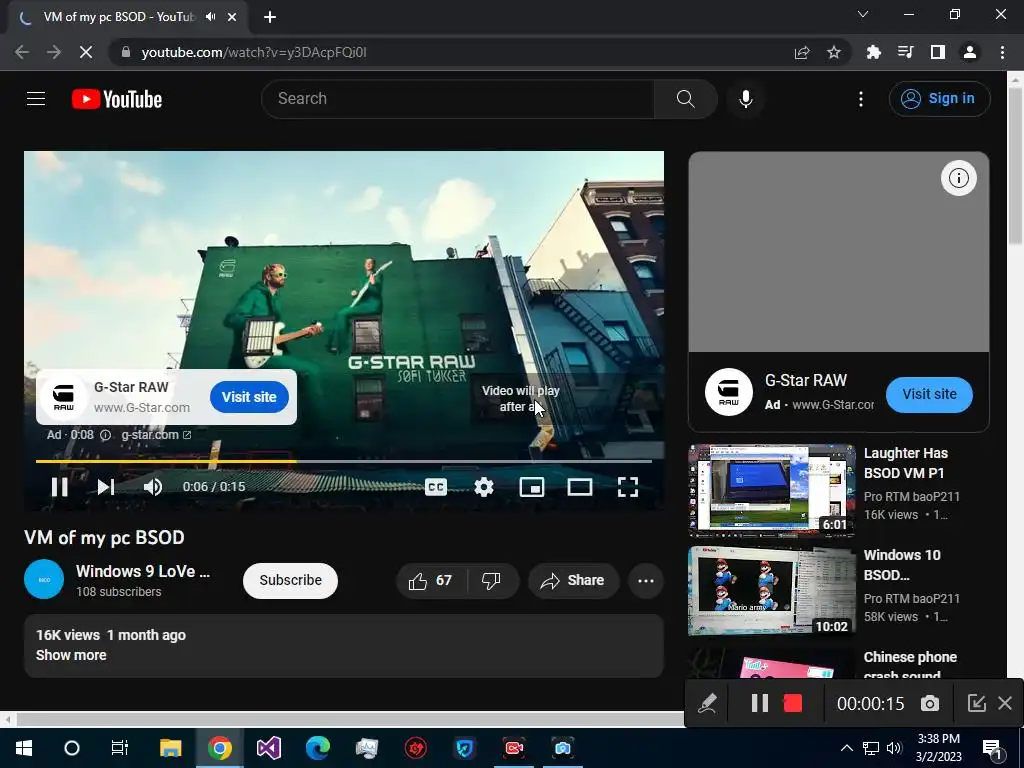The image size is (1024, 768).
Task: Mute the player volume speaker
Action: (153, 487)
